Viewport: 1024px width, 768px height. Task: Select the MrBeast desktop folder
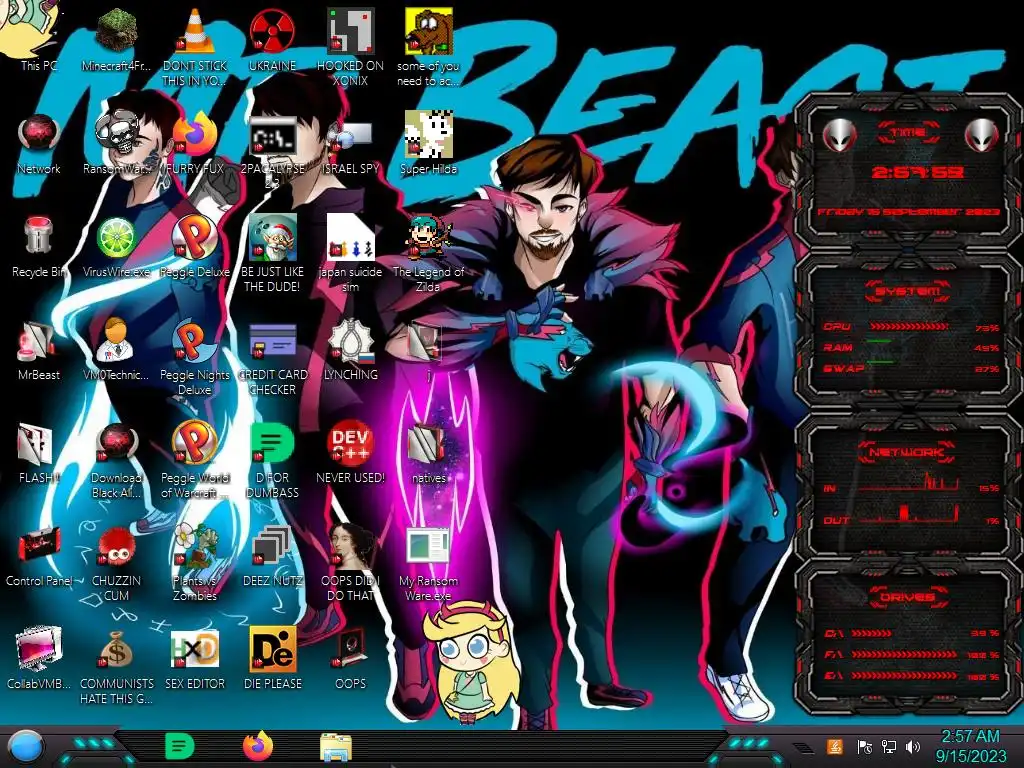[39, 341]
